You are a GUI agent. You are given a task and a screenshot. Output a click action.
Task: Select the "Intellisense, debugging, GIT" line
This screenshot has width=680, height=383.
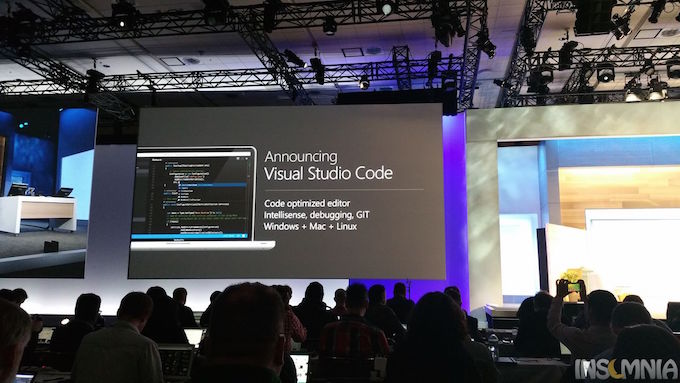click(x=317, y=215)
